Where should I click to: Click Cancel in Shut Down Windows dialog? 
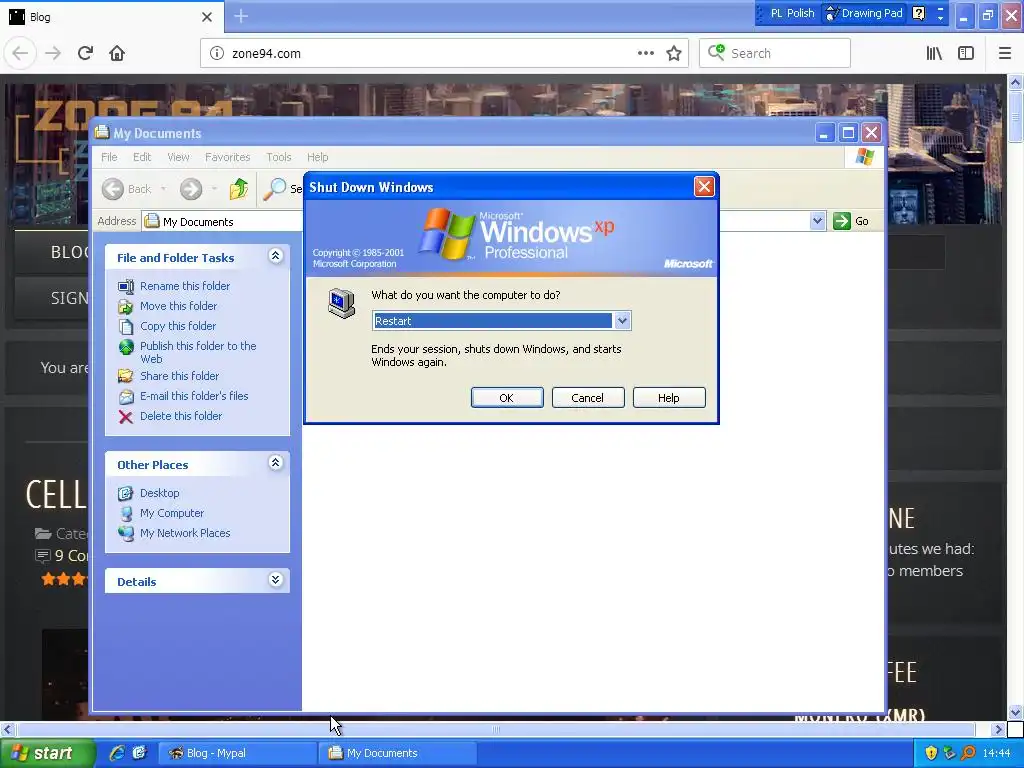tap(588, 398)
